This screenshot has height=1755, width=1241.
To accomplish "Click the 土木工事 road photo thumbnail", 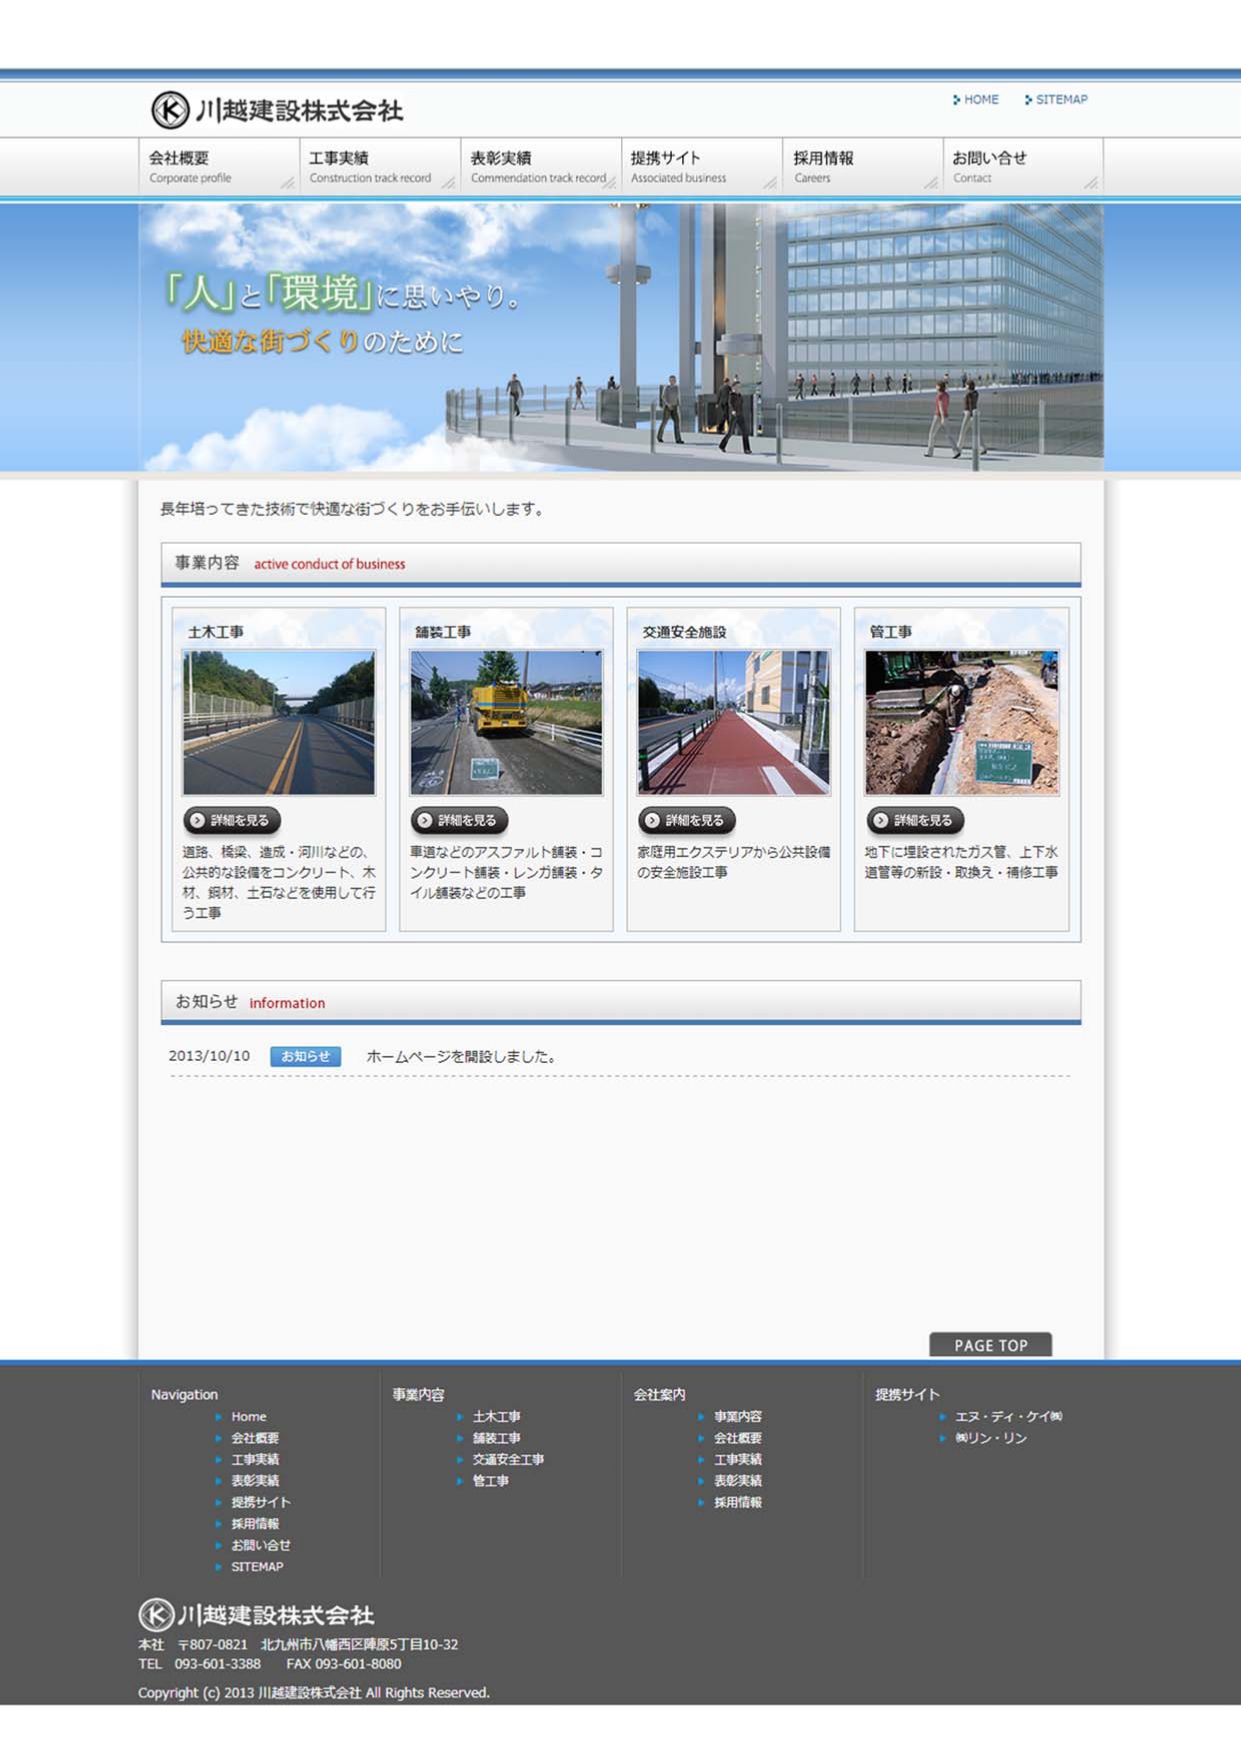I will click(279, 722).
